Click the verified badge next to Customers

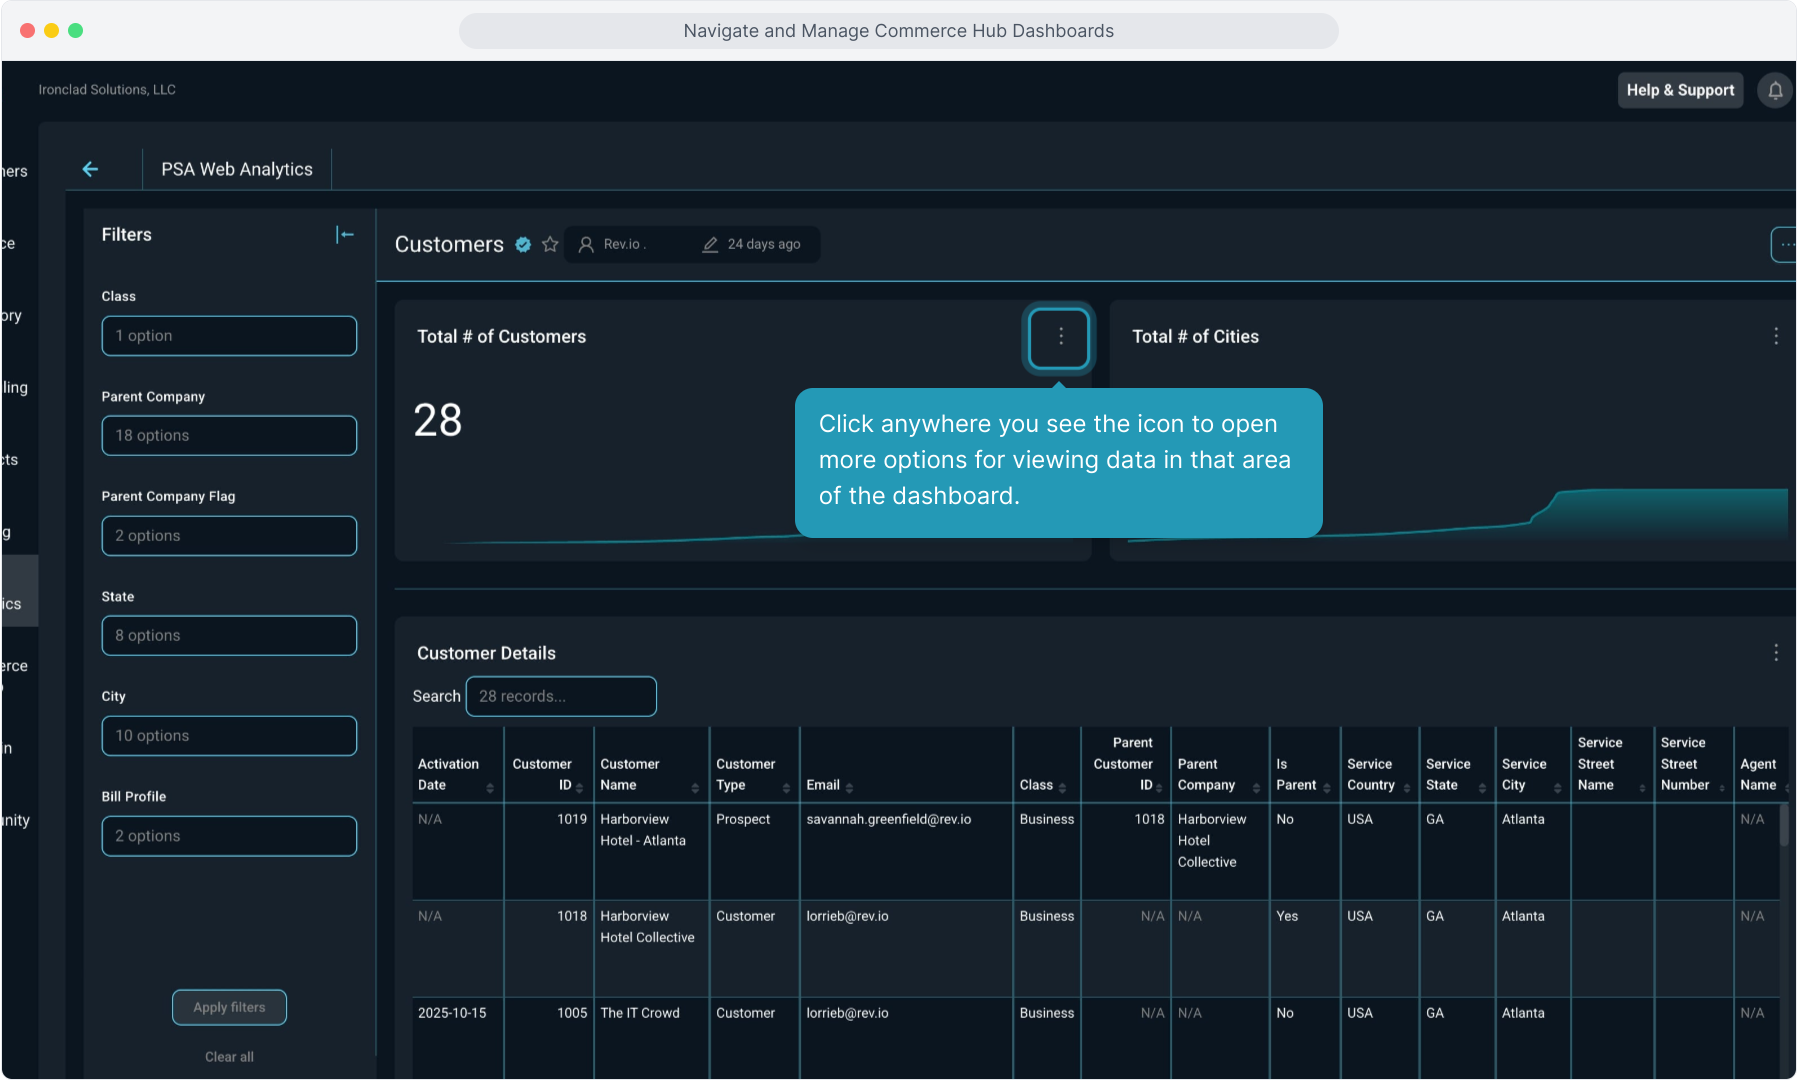523,244
